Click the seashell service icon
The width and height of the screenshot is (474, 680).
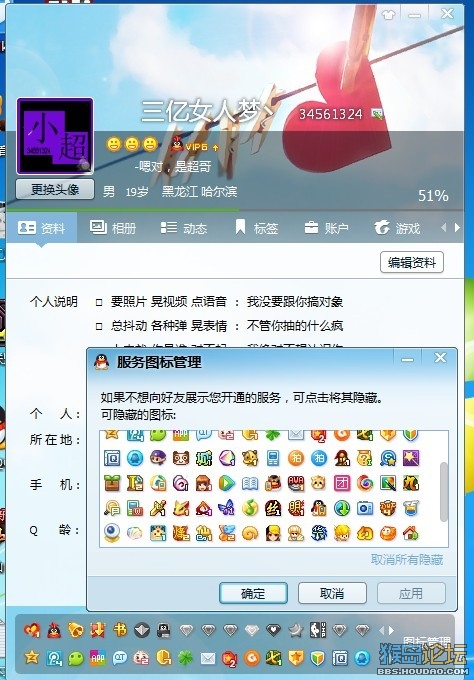135,533
